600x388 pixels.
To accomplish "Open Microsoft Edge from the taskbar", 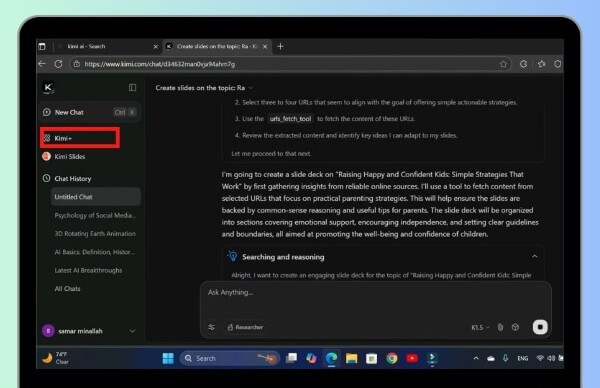I will (x=331, y=358).
